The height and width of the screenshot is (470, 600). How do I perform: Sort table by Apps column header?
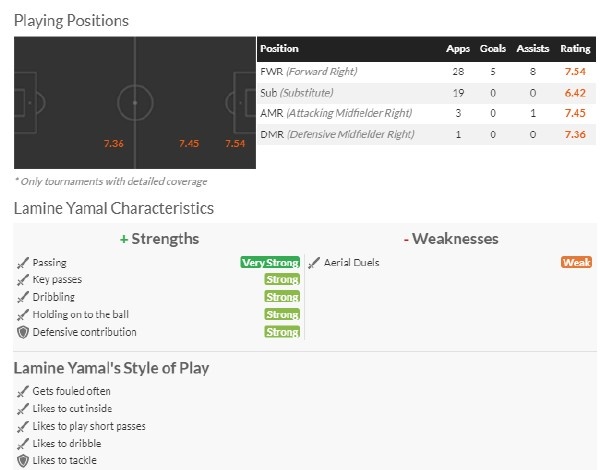(x=457, y=49)
